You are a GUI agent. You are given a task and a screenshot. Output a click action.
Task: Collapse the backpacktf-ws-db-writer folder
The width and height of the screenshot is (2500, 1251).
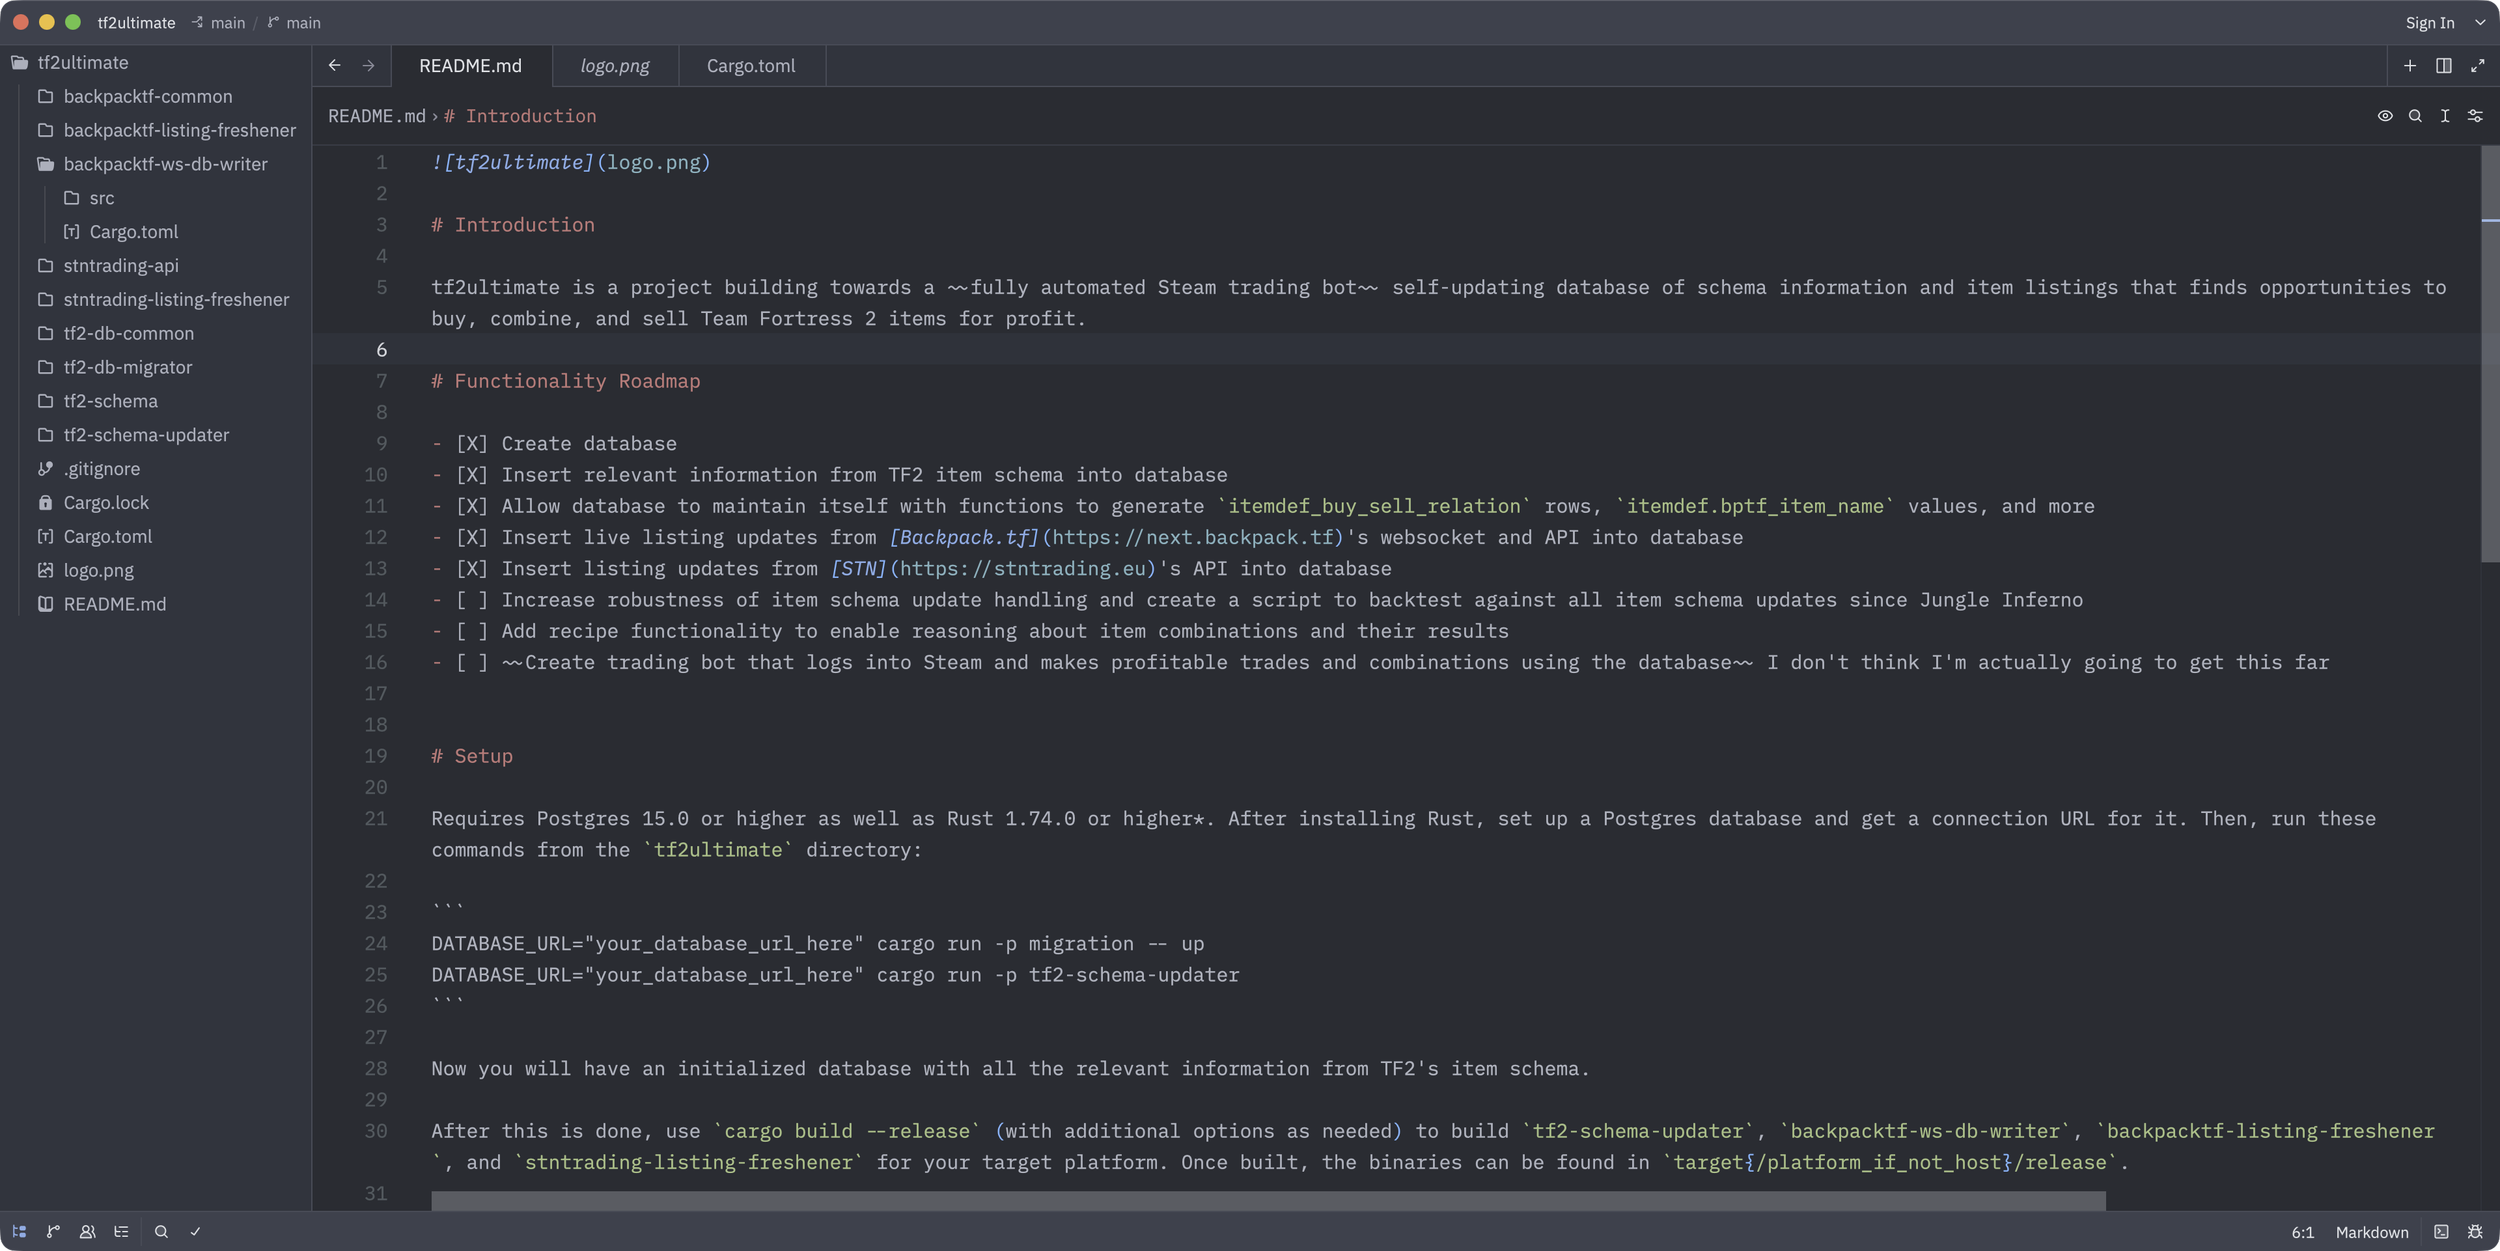pyautogui.click(x=165, y=164)
